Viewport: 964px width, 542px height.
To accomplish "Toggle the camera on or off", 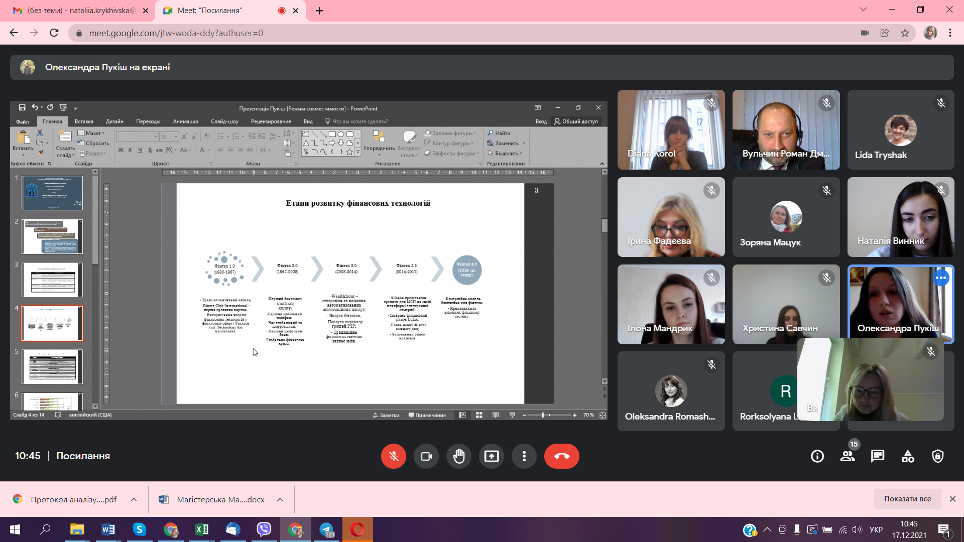I will tap(426, 456).
